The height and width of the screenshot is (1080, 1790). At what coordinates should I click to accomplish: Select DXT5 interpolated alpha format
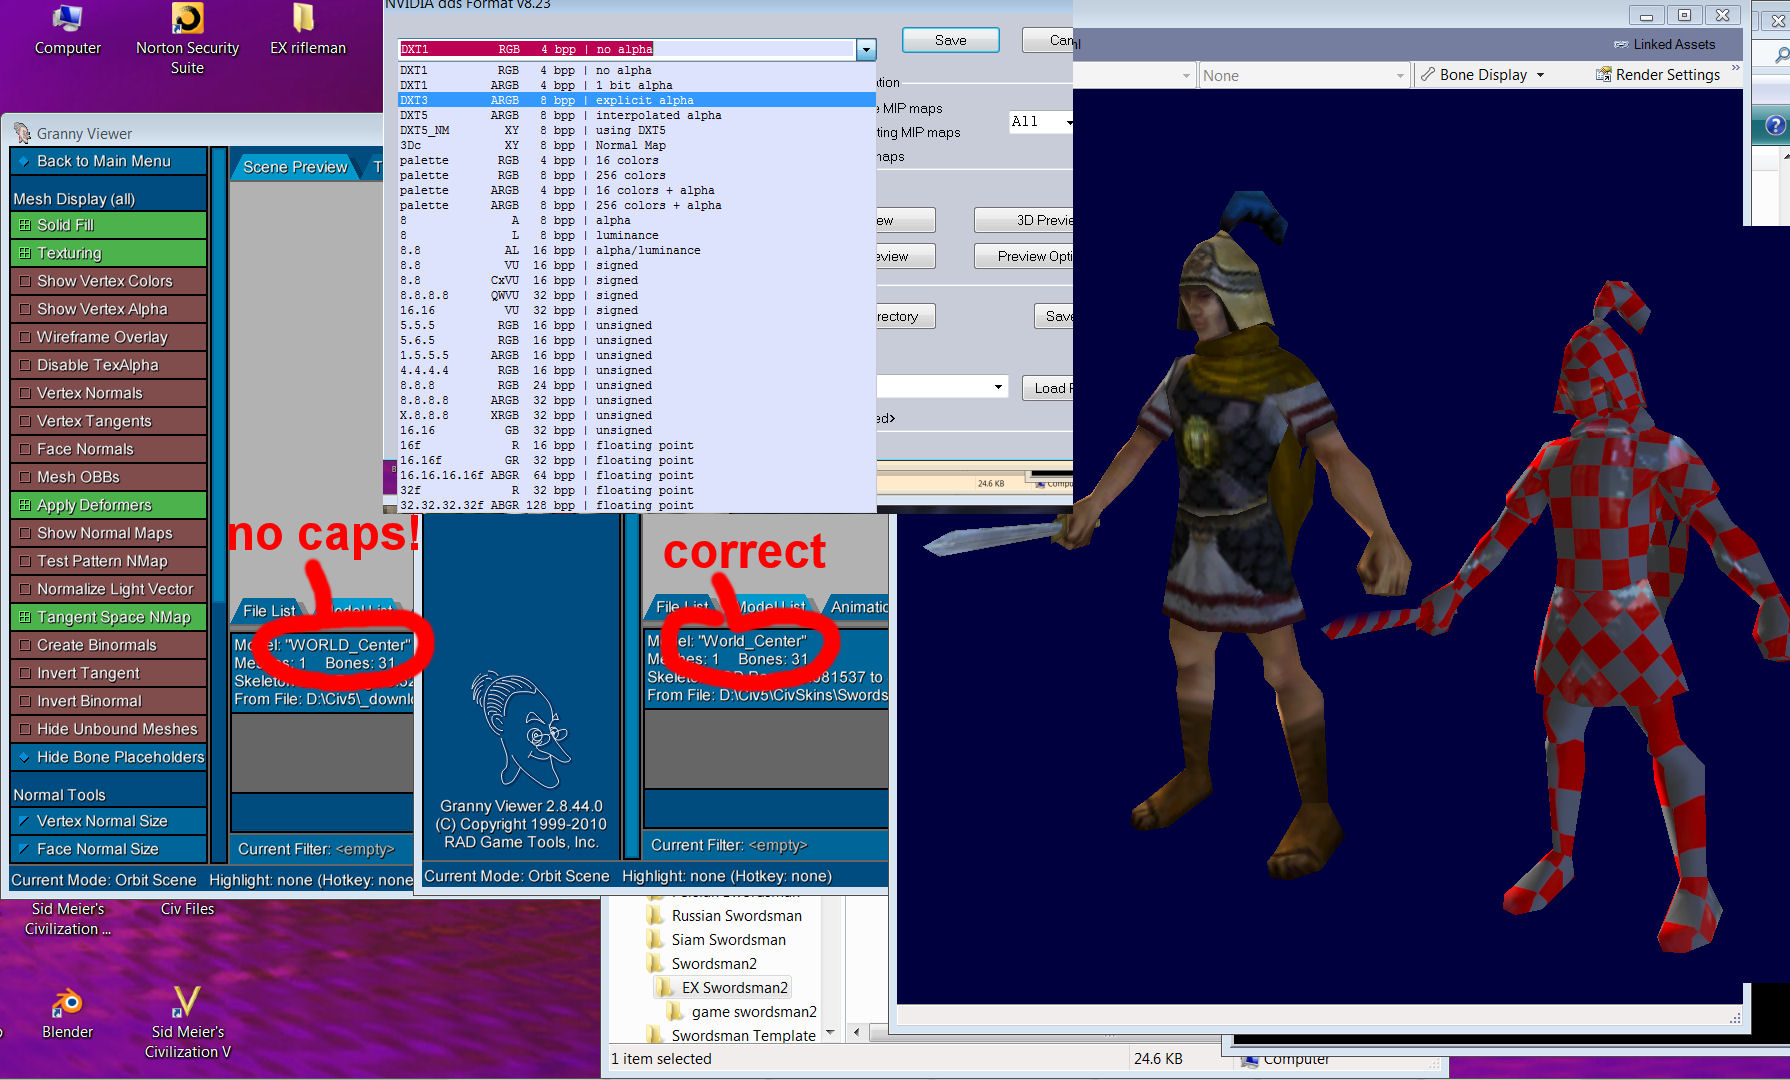(x=636, y=115)
